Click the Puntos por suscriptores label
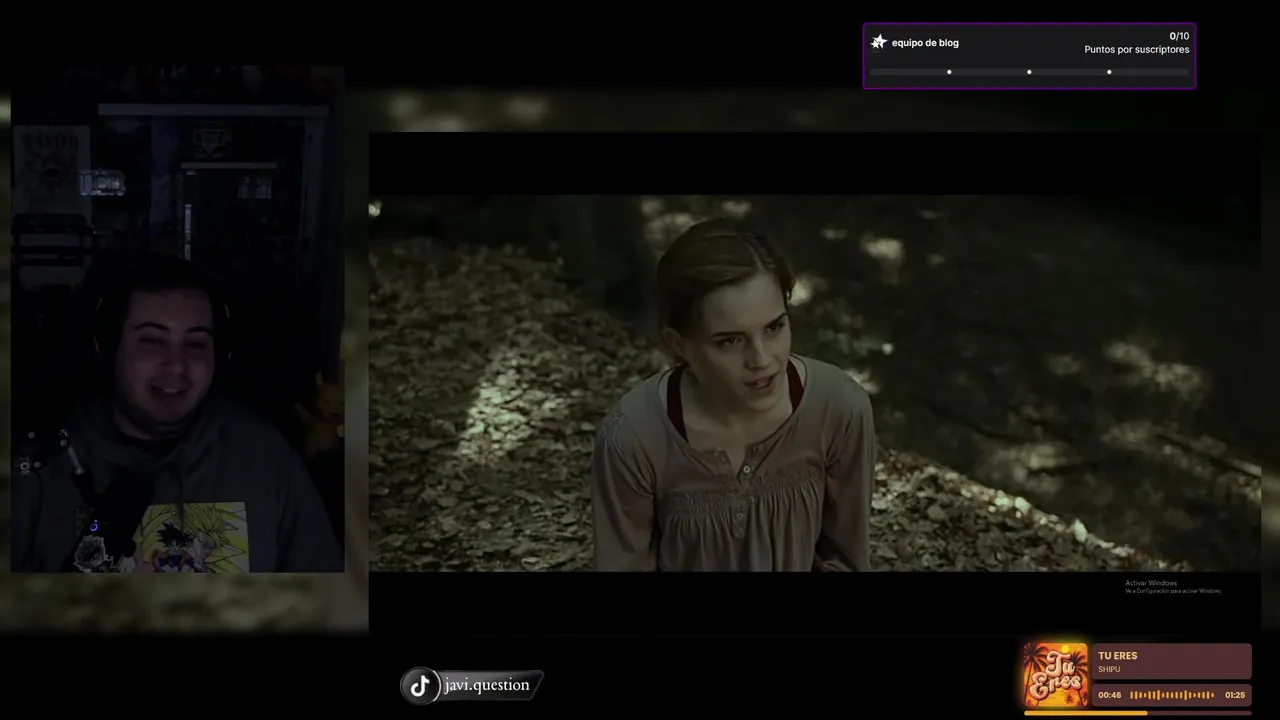The height and width of the screenshot is (720, 1280). tap(1137, 50)
